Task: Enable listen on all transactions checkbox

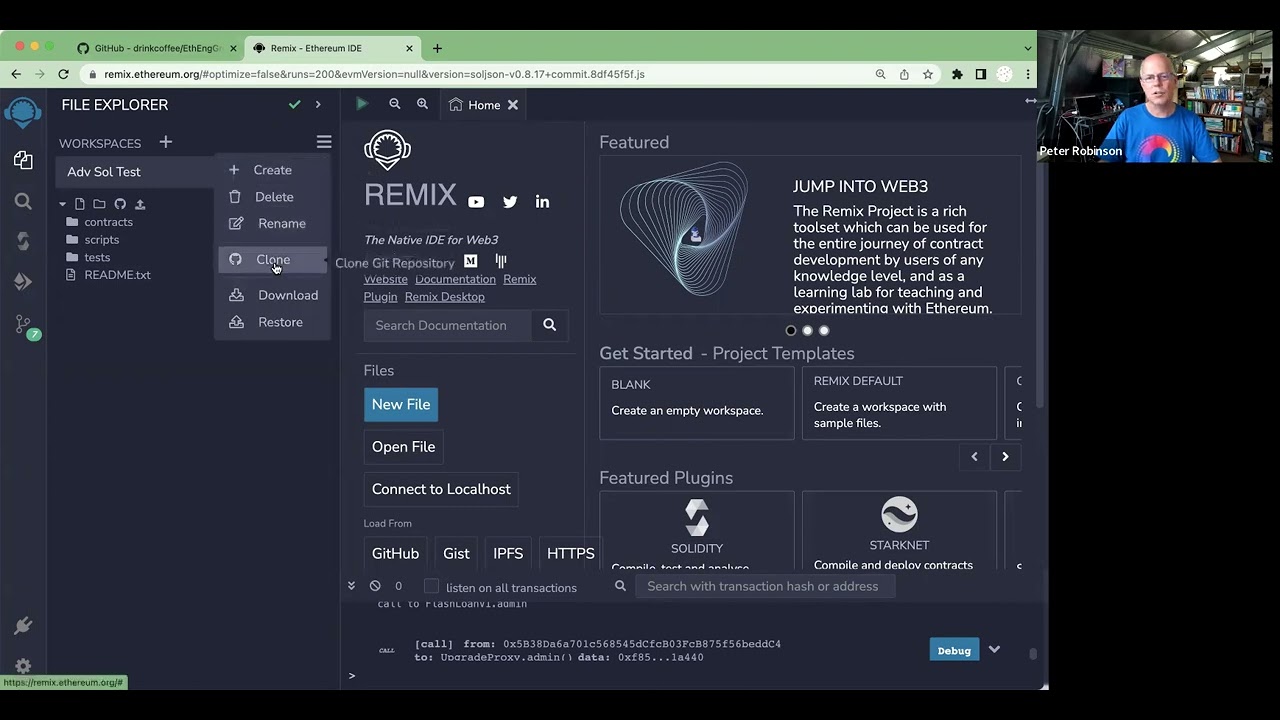Action: click(x=431, y=586)
